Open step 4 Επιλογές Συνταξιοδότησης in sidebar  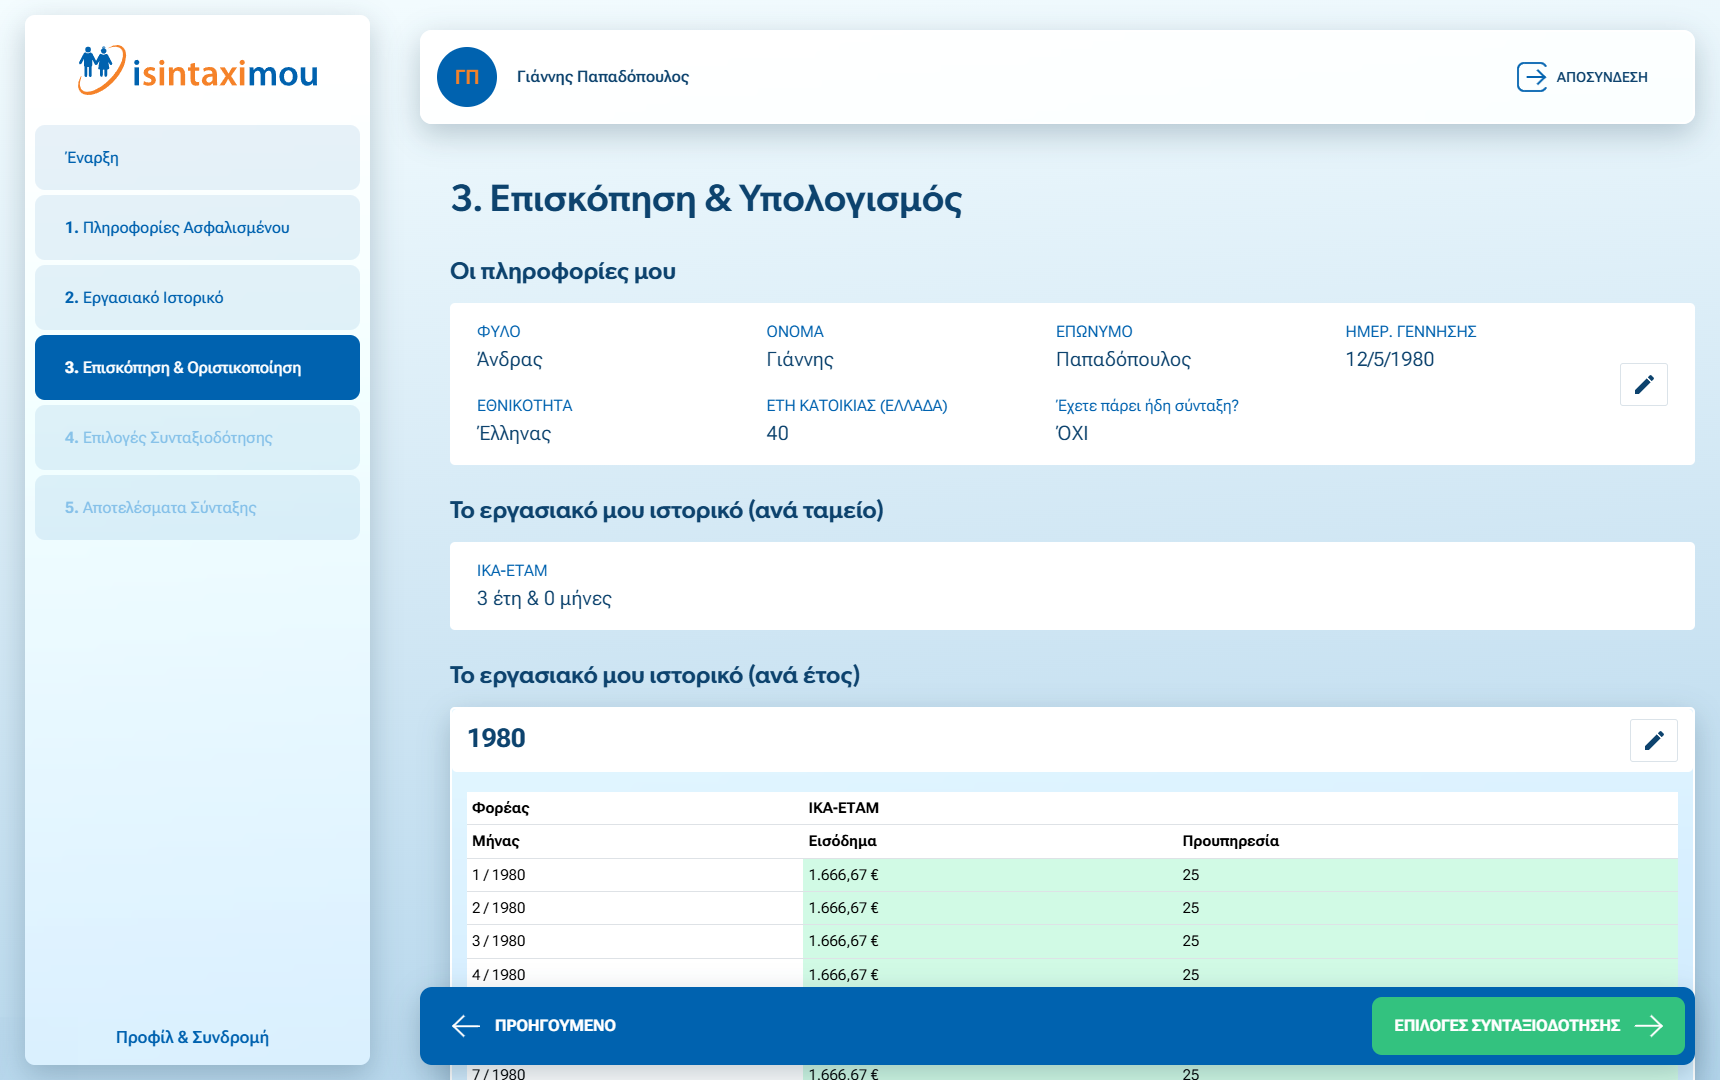click(197, 438)
